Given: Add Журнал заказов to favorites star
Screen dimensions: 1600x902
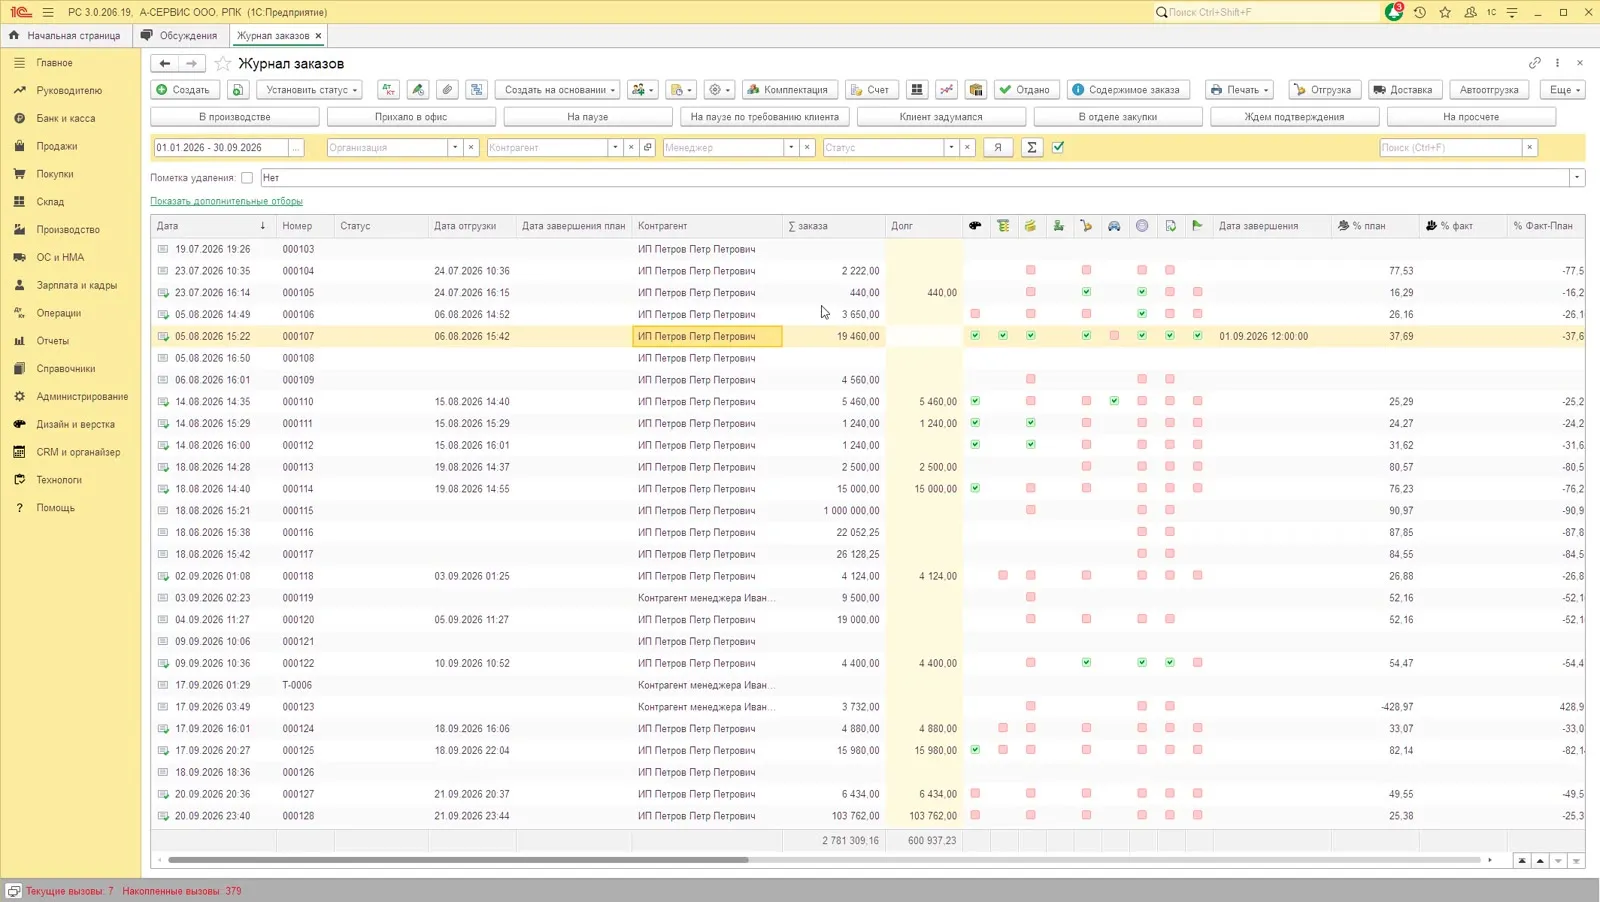Looking at the screenshot, I should (223, 63).
